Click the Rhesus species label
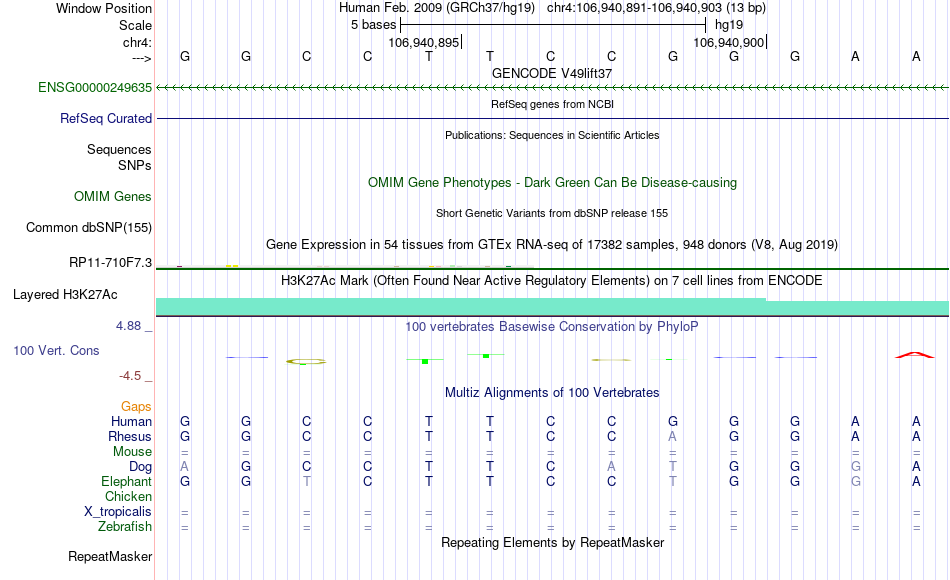Viewport: 950px width, 580px height. (130, 436)
